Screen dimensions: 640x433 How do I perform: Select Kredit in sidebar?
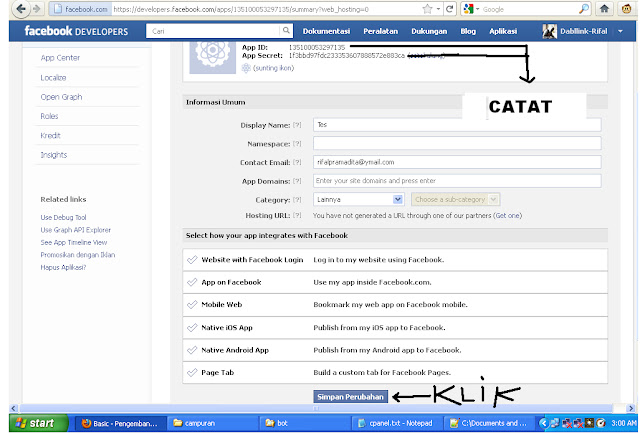click(x=50, y=135)
